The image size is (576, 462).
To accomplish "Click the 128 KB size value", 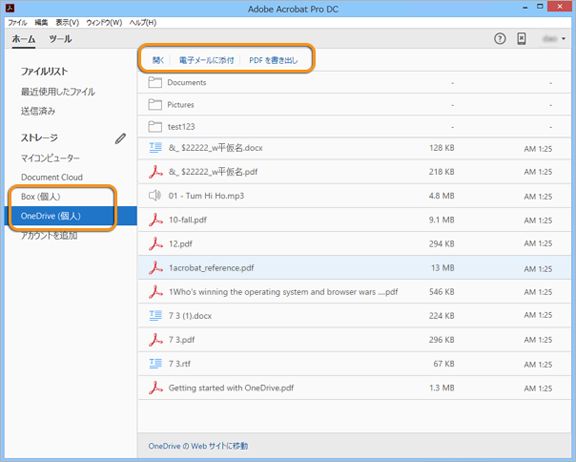I will pyautogui.click(x=442, y=148).
